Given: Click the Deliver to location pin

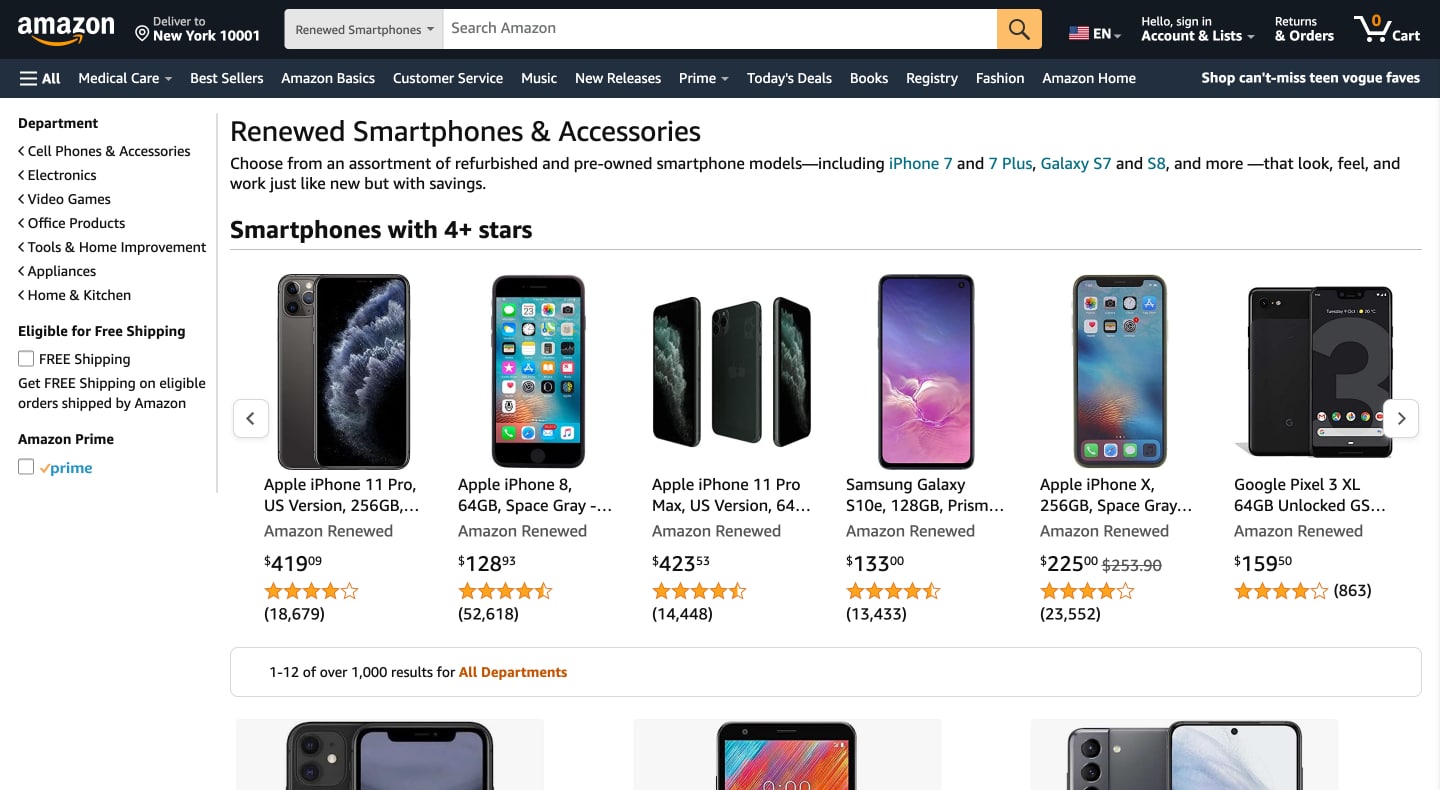Looking at the screenshot, I should click(x=142, y=34).
